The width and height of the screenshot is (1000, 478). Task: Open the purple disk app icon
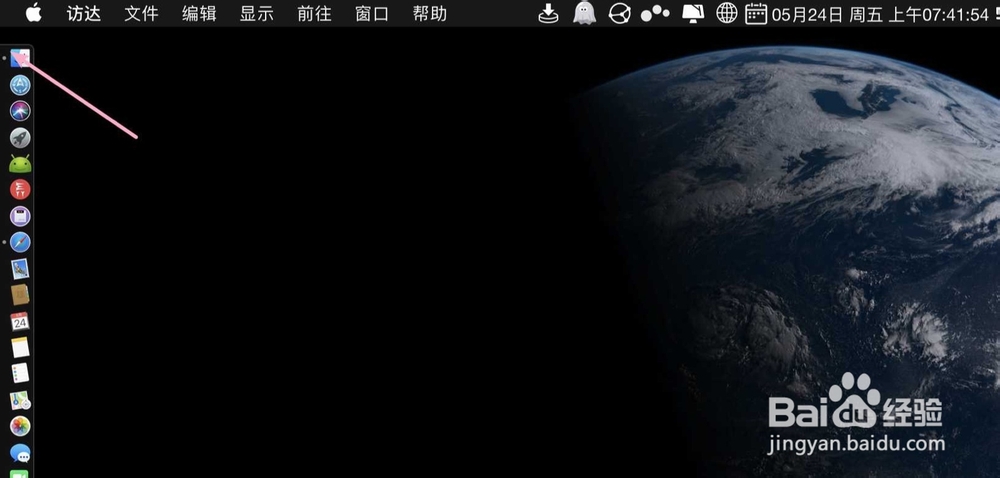coord(20,217)
